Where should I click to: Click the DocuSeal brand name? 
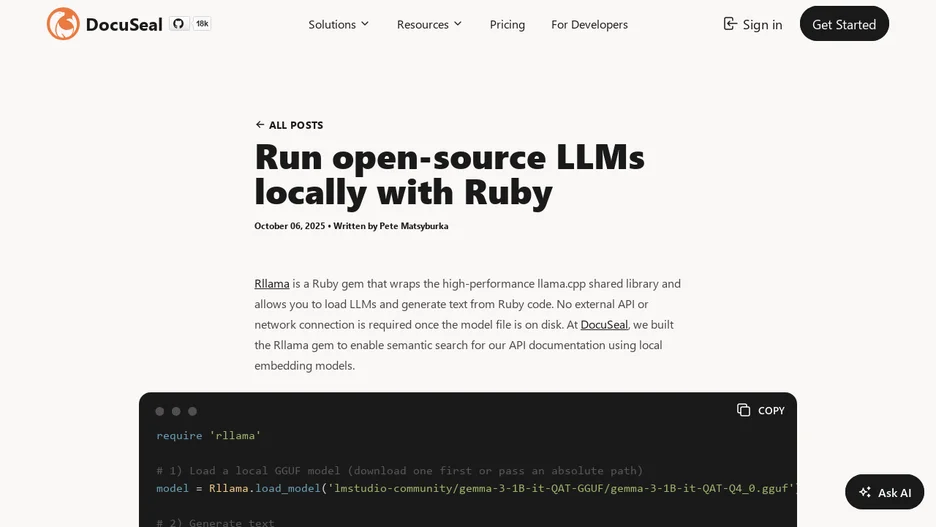tap(124, 24)
